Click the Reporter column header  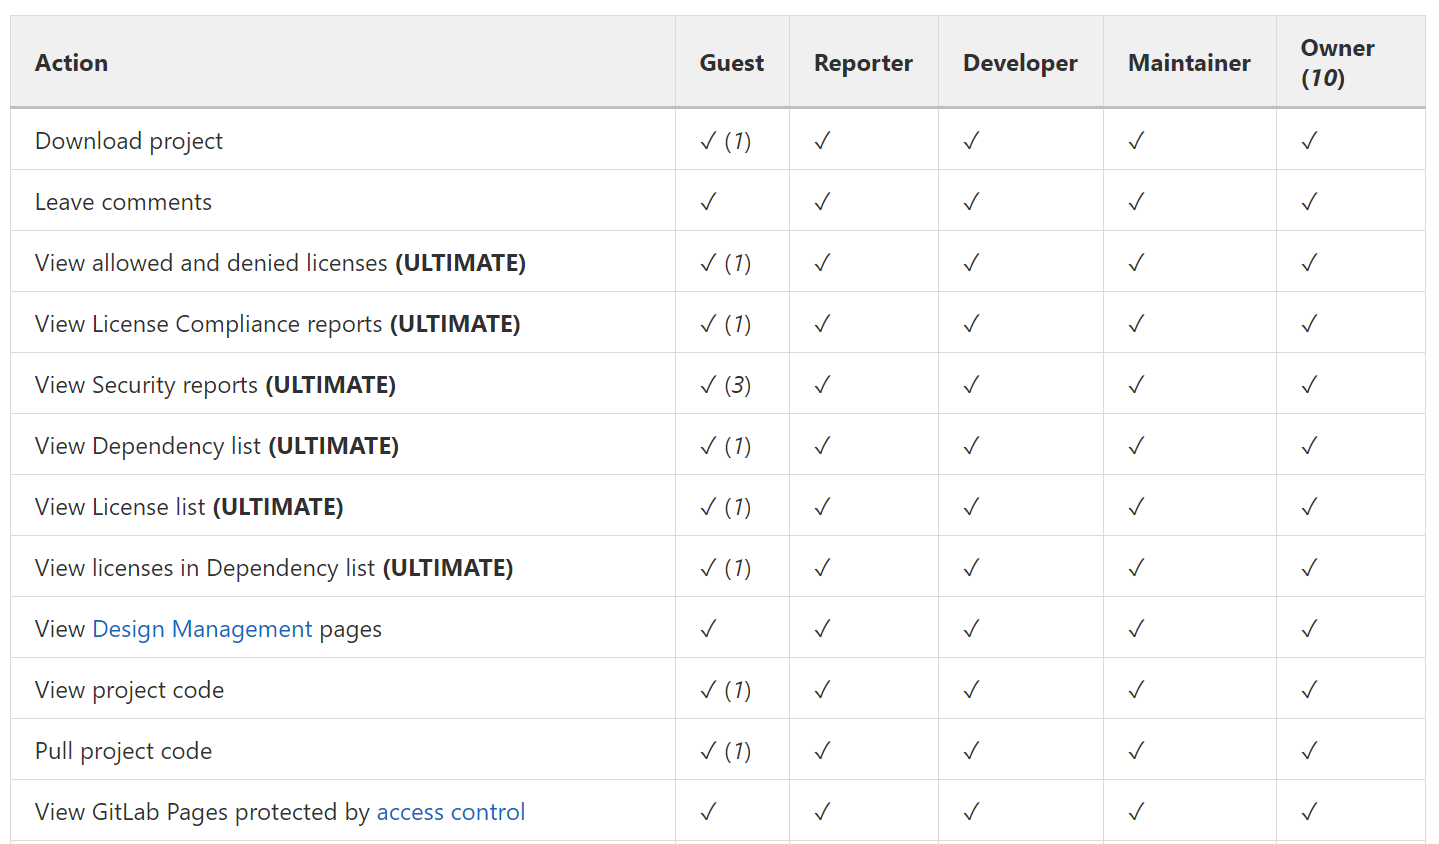click(x=863, y=63)
